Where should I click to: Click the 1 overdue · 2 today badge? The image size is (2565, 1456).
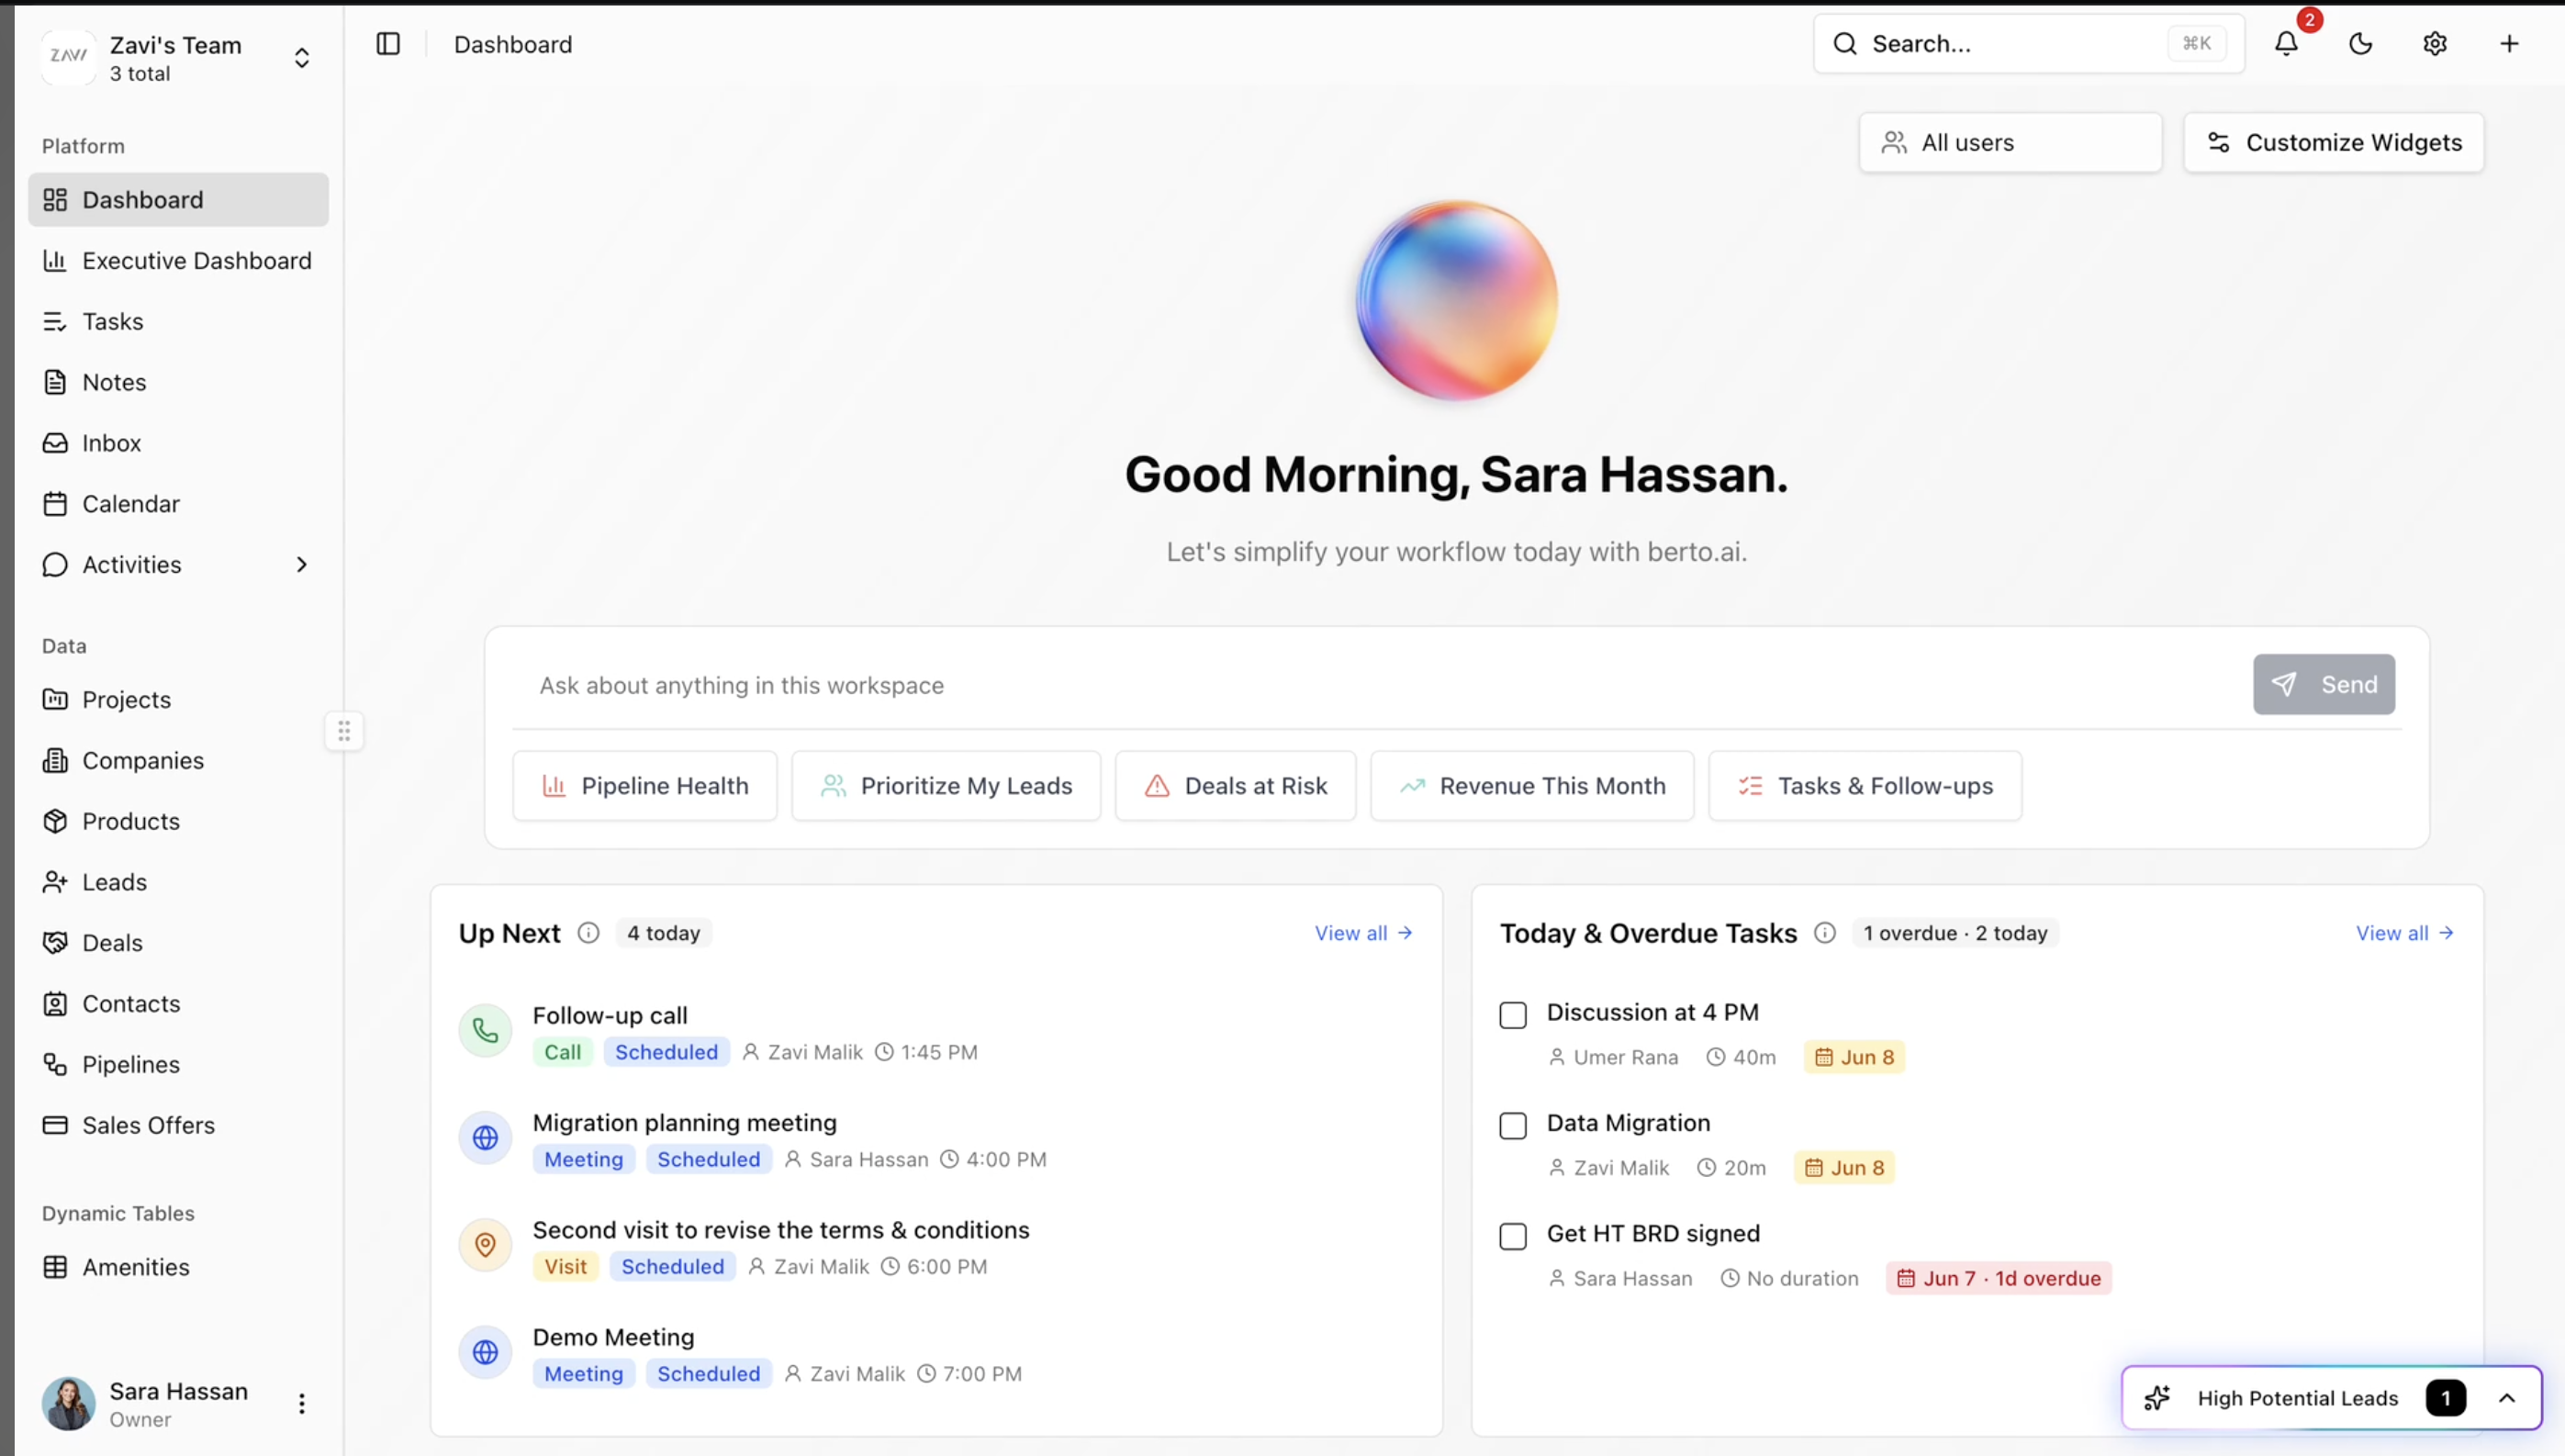pos(1955,934)
